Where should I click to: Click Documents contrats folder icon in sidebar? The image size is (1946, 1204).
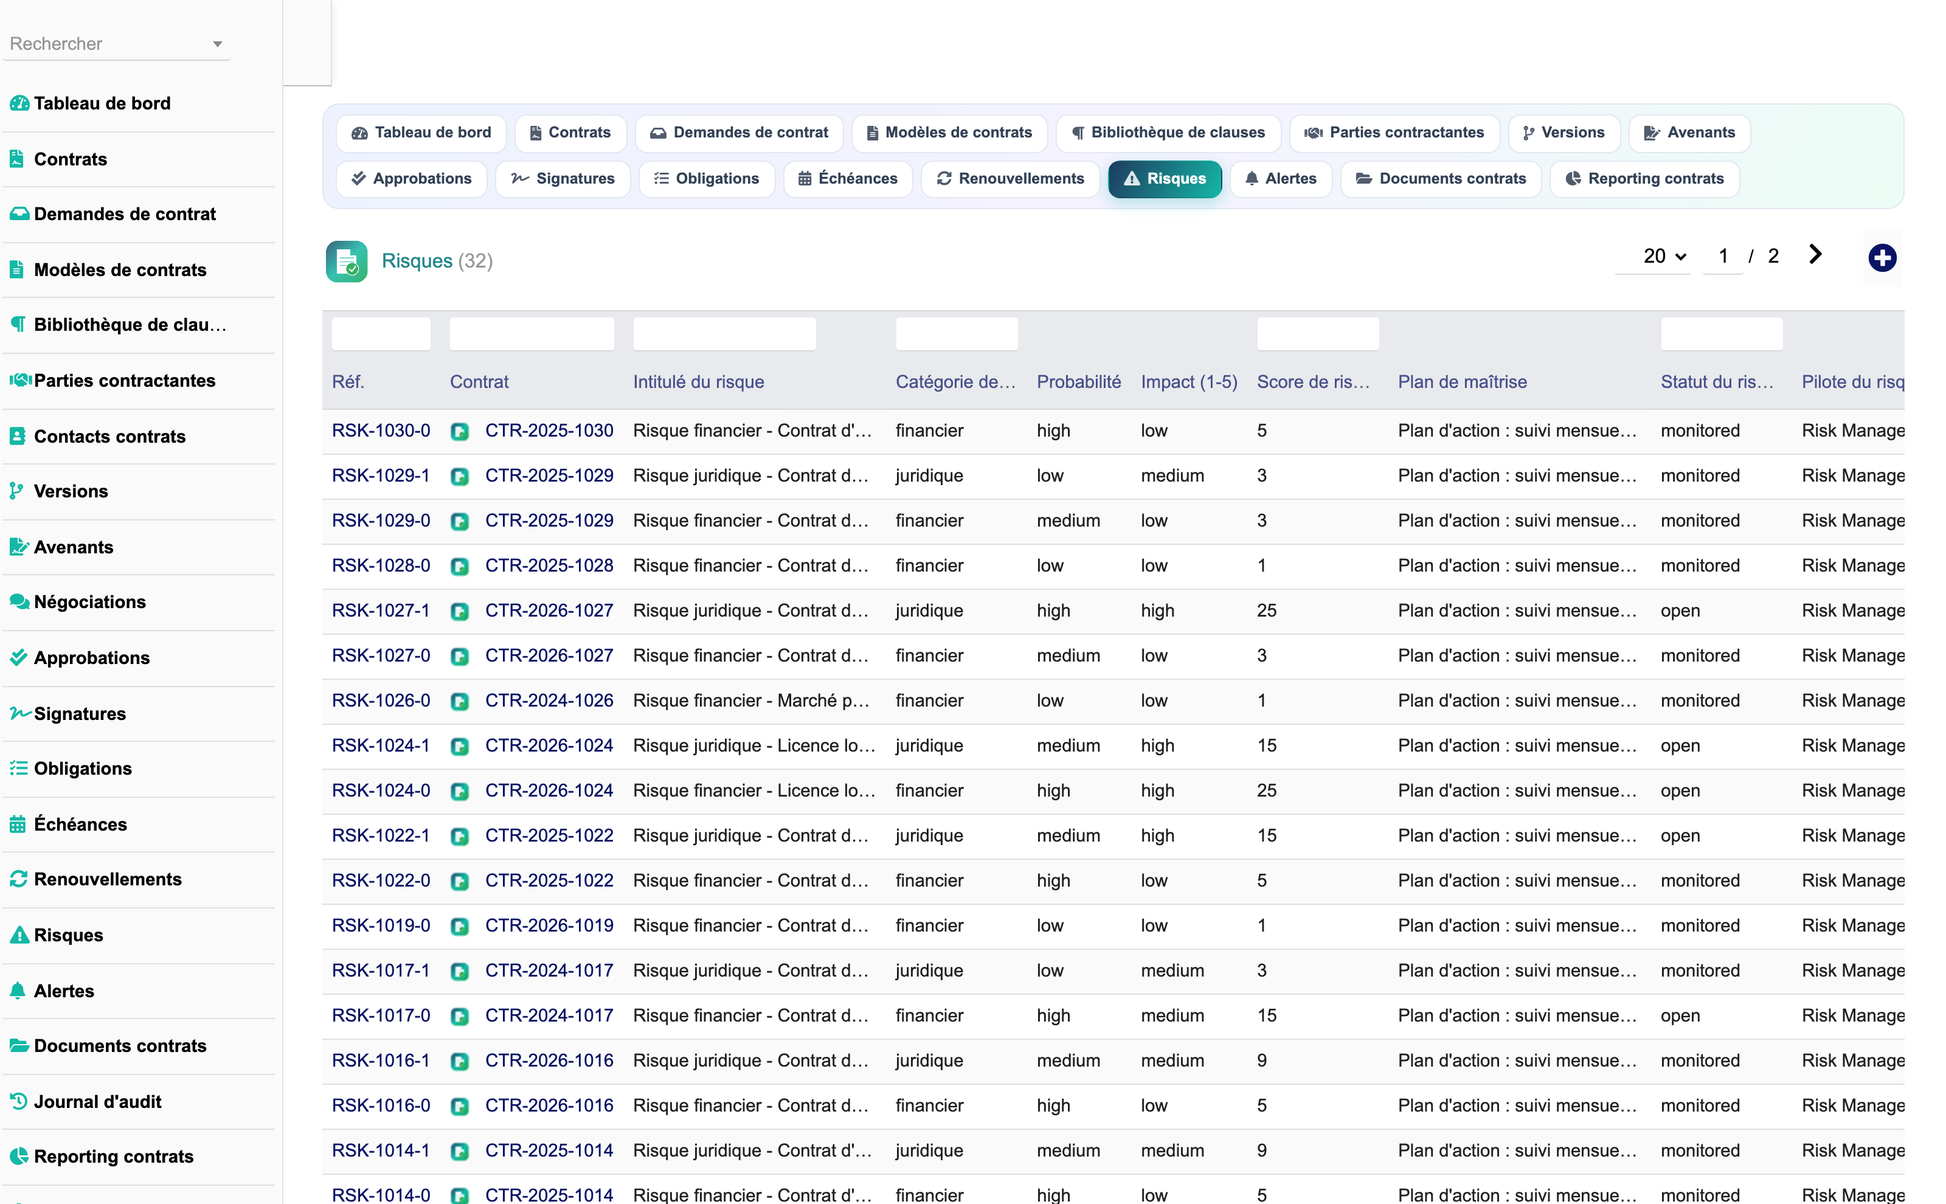coord(19,1046)
